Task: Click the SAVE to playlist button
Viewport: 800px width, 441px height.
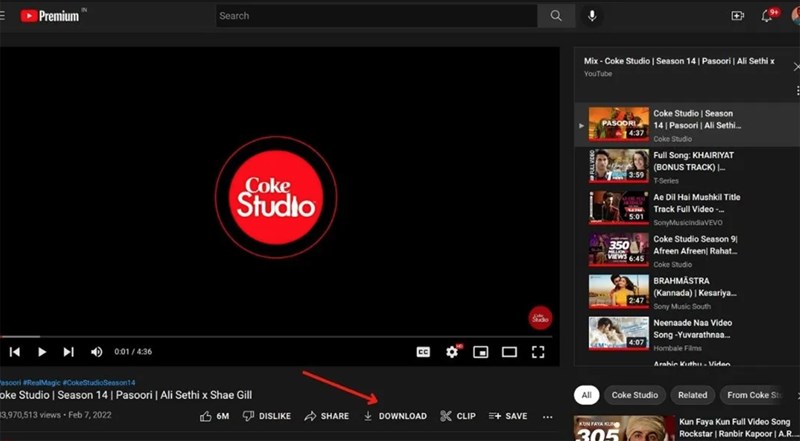Action: [508, 416]
